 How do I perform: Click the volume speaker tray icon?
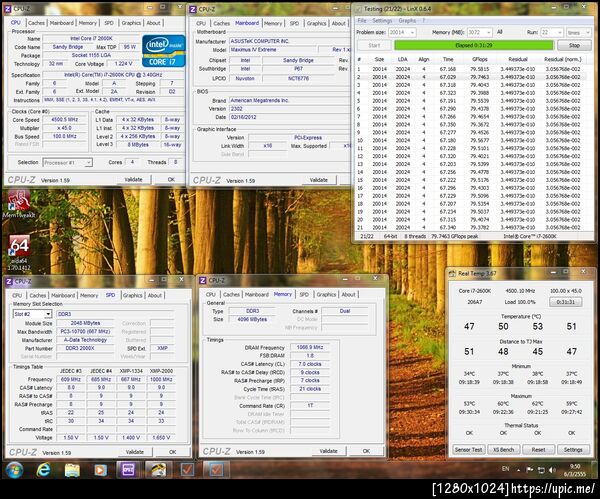pyautogui.click(x=552, y=470)
